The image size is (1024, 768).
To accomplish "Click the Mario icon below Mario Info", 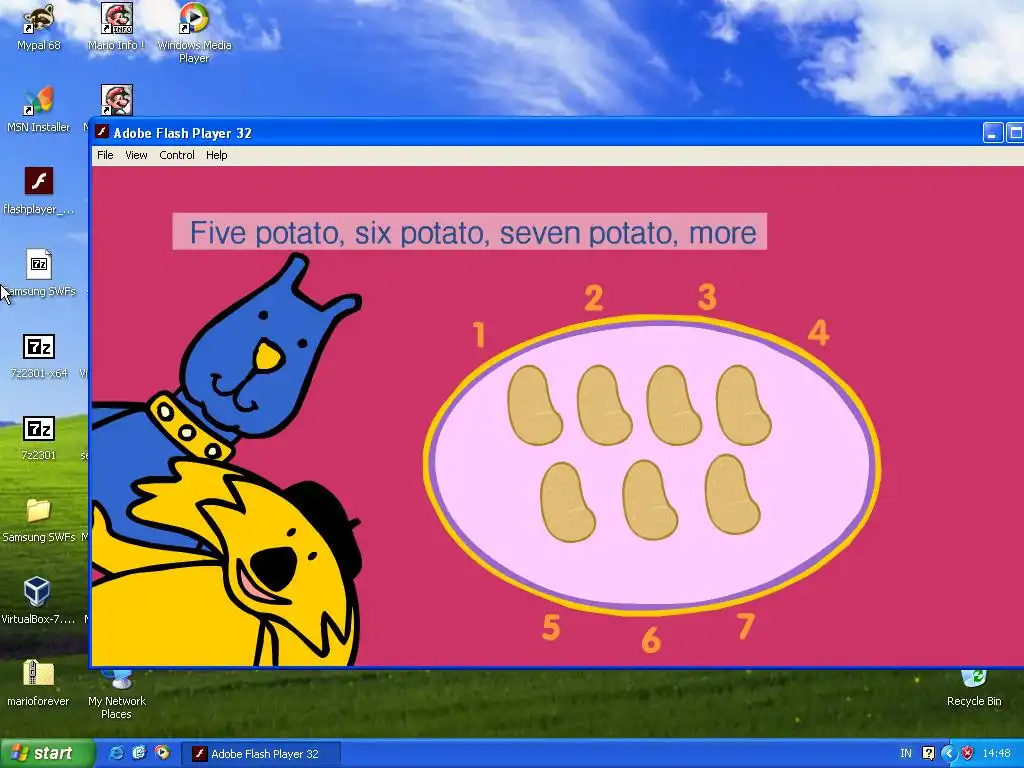I will (x=117, y=100).
